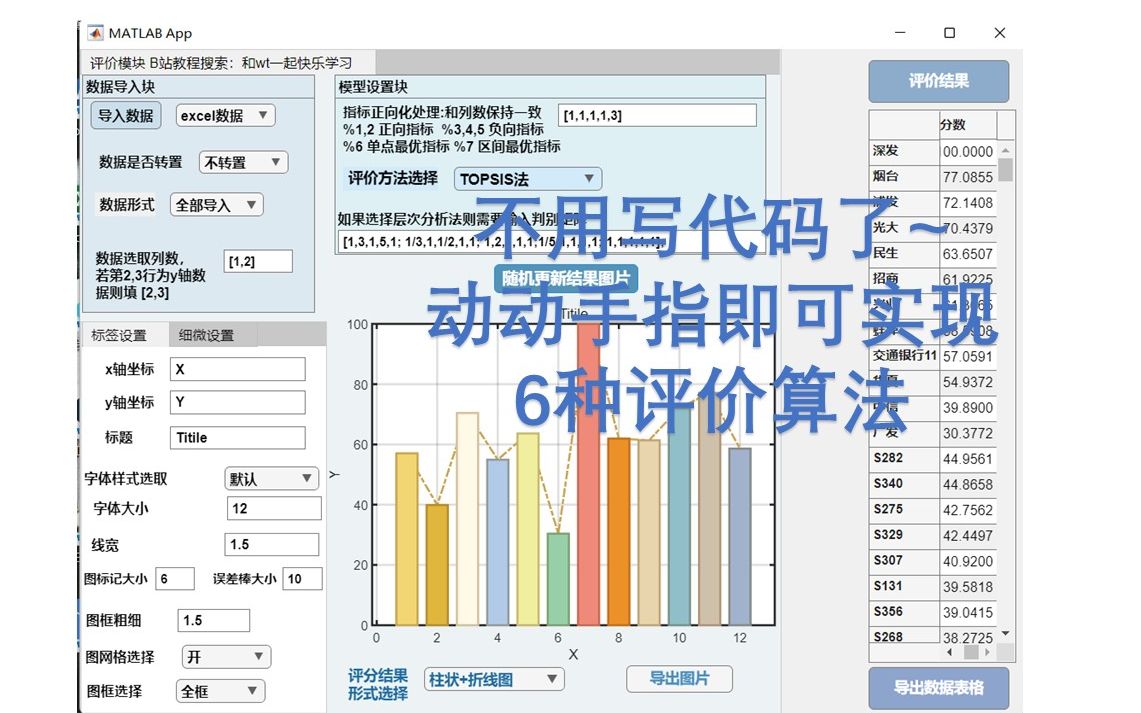Open the TOPSIS法 evaluation method dropdown
The height and width of the screenshot is (713, 1141).
(526, 178)
